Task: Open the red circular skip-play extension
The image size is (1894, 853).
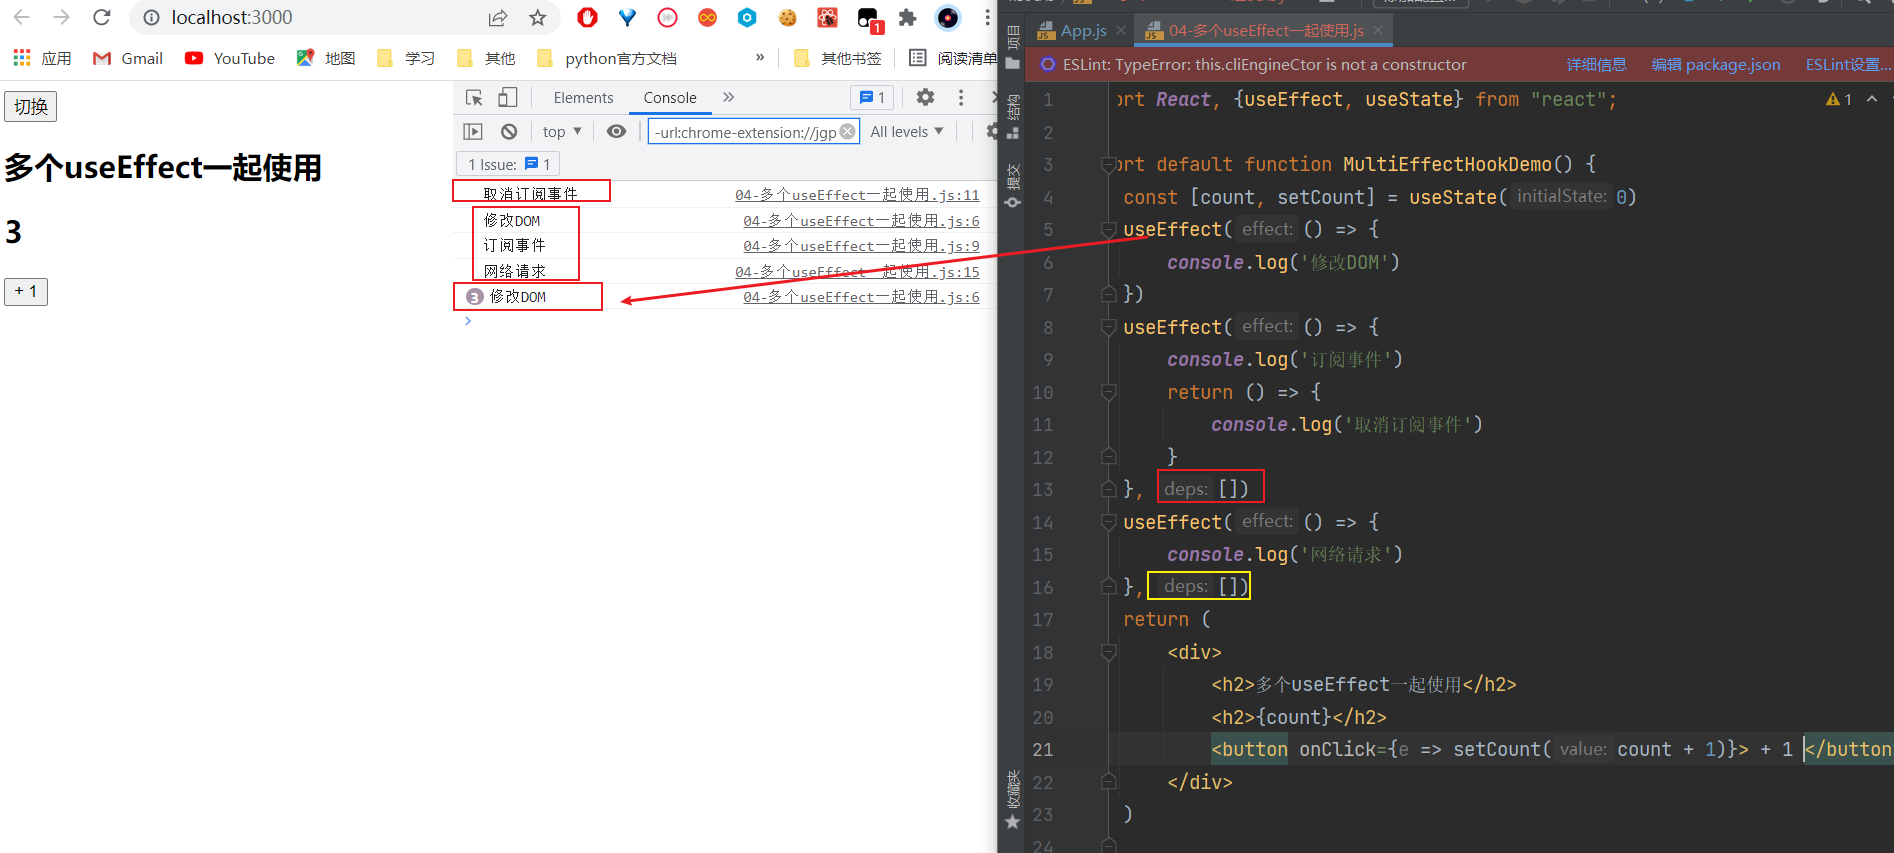Action: (x=667, y=17)
